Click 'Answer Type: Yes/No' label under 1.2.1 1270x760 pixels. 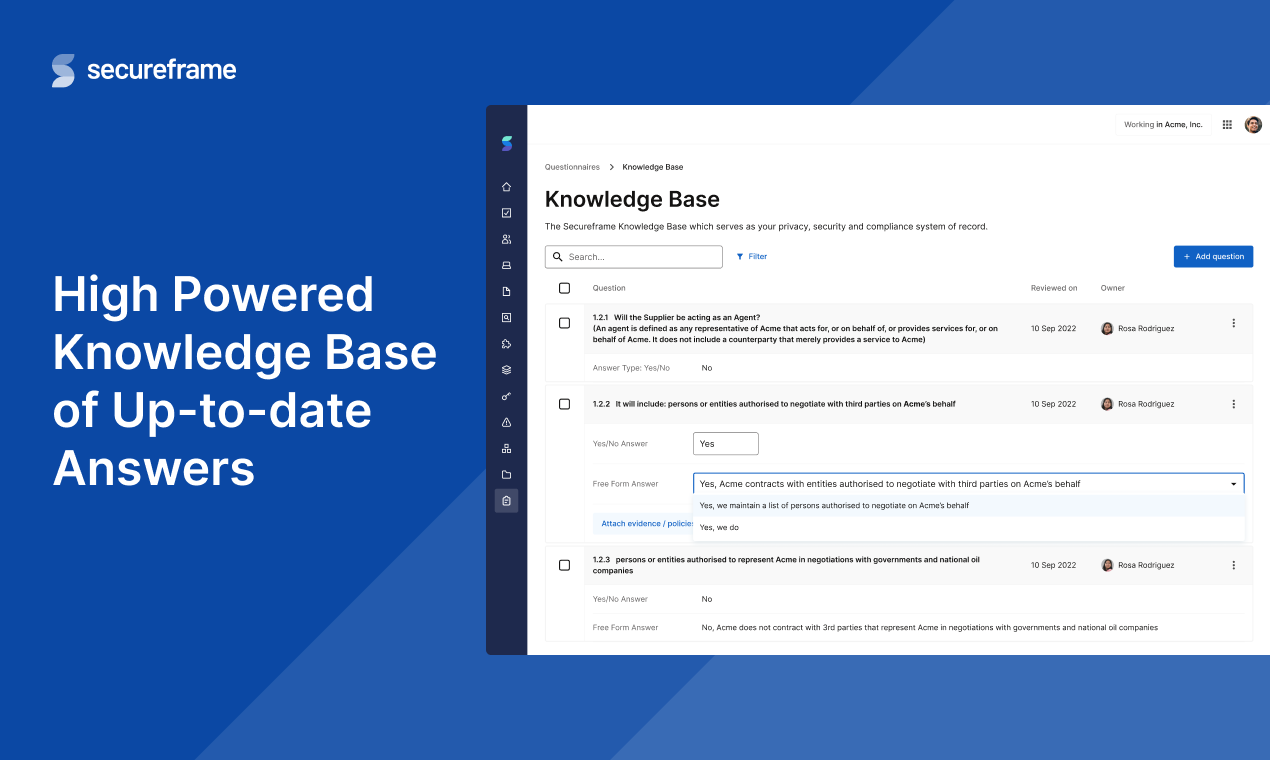tap(631, 368)
